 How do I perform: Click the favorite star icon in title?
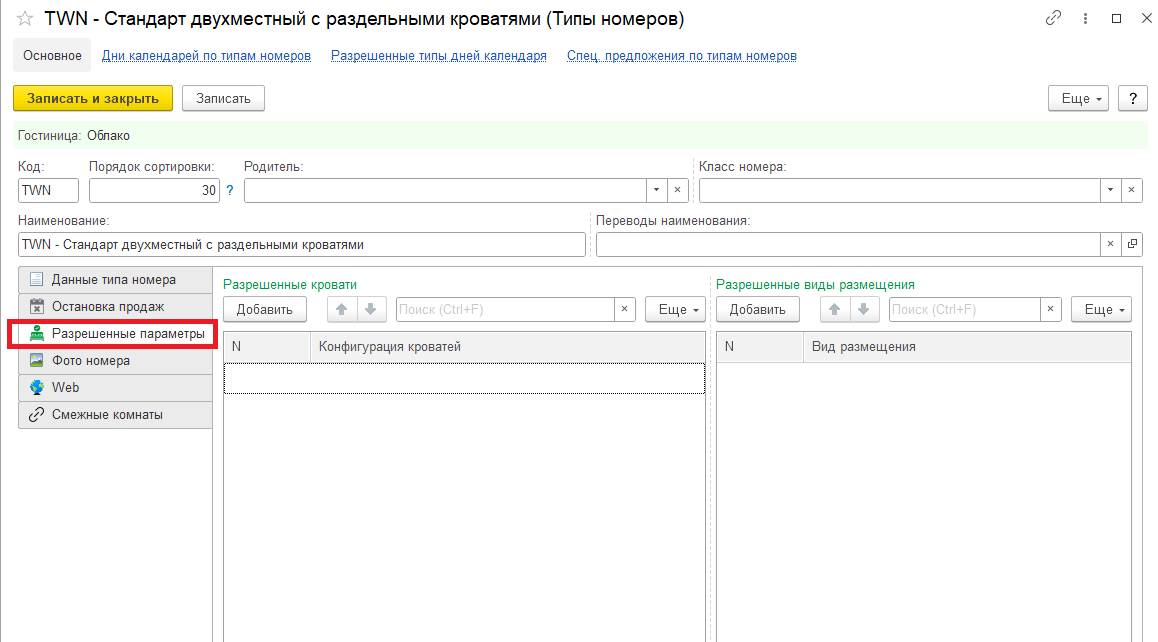(x=25, y=19)
